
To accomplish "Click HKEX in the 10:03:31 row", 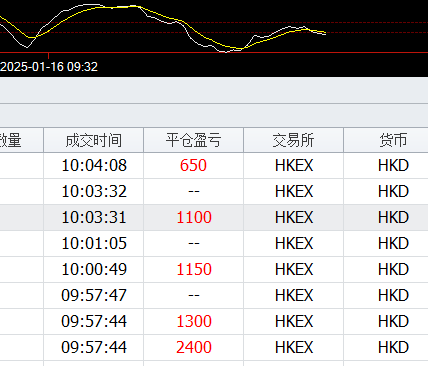I will 294,217.
